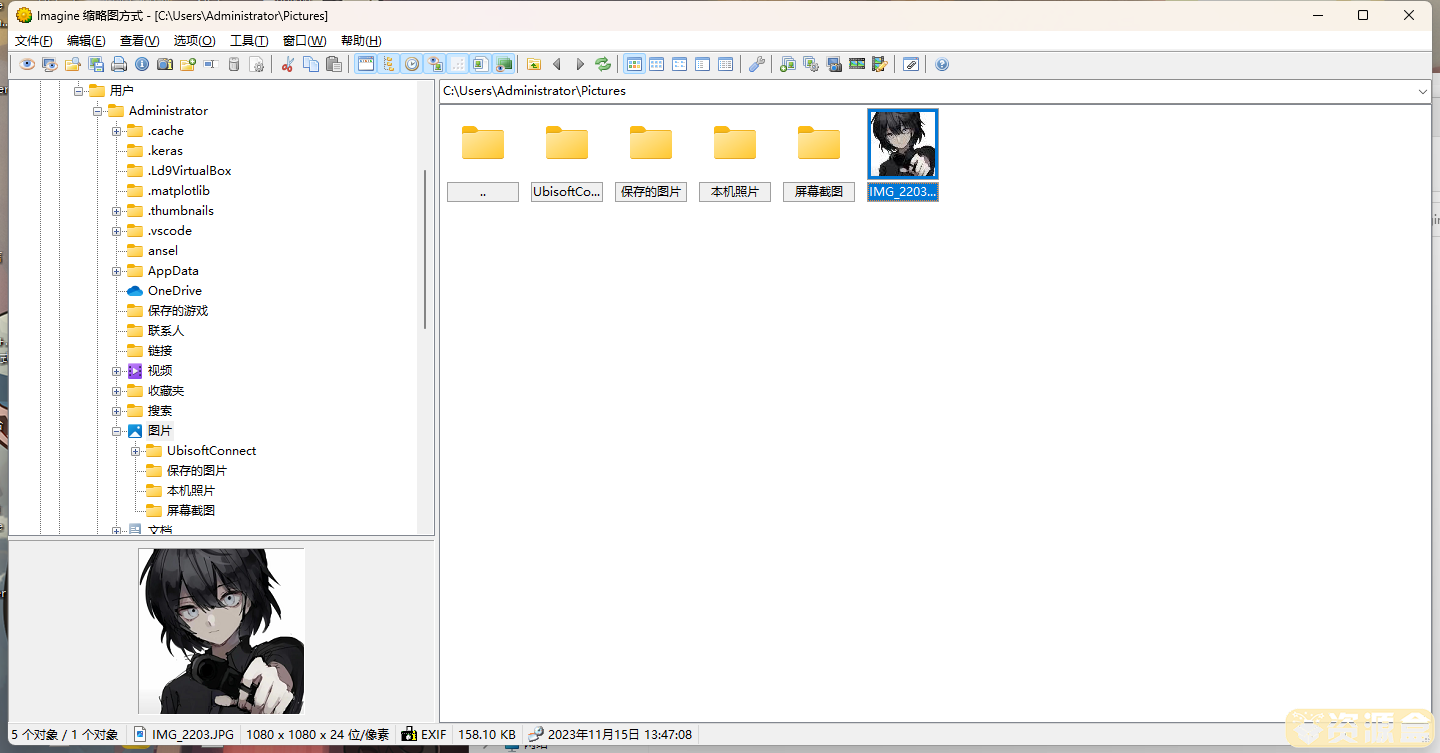Screen dimensions: 1440x753
Task: Toggle the eye-with-picture preview button
Action: pos(435,64)
